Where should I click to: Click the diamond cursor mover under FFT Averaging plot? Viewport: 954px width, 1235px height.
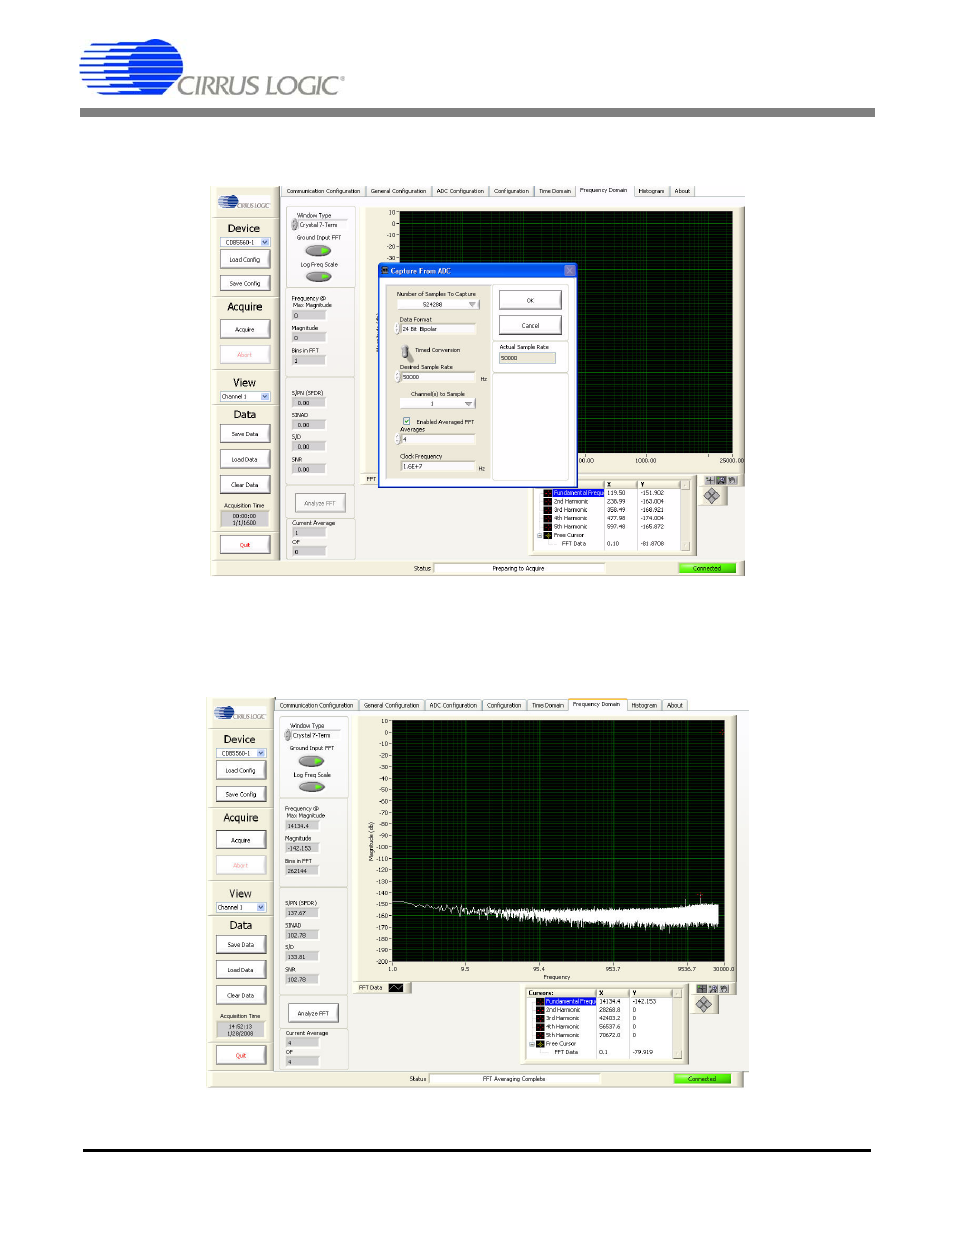point(704,1004)
